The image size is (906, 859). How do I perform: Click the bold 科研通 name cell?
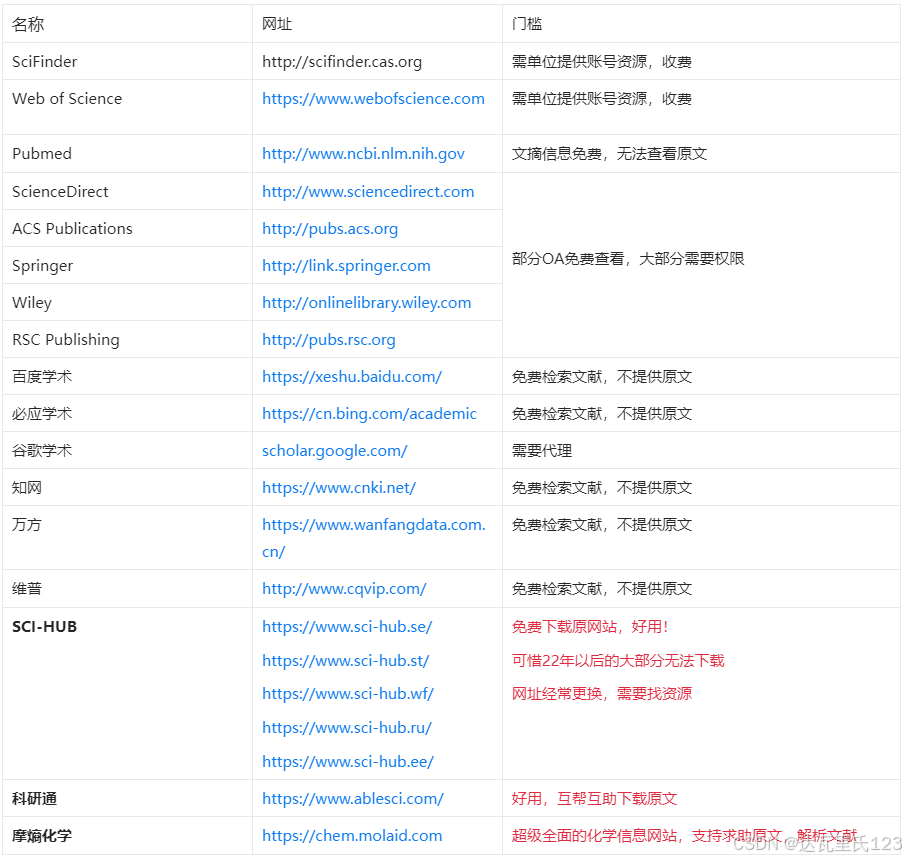127,798
